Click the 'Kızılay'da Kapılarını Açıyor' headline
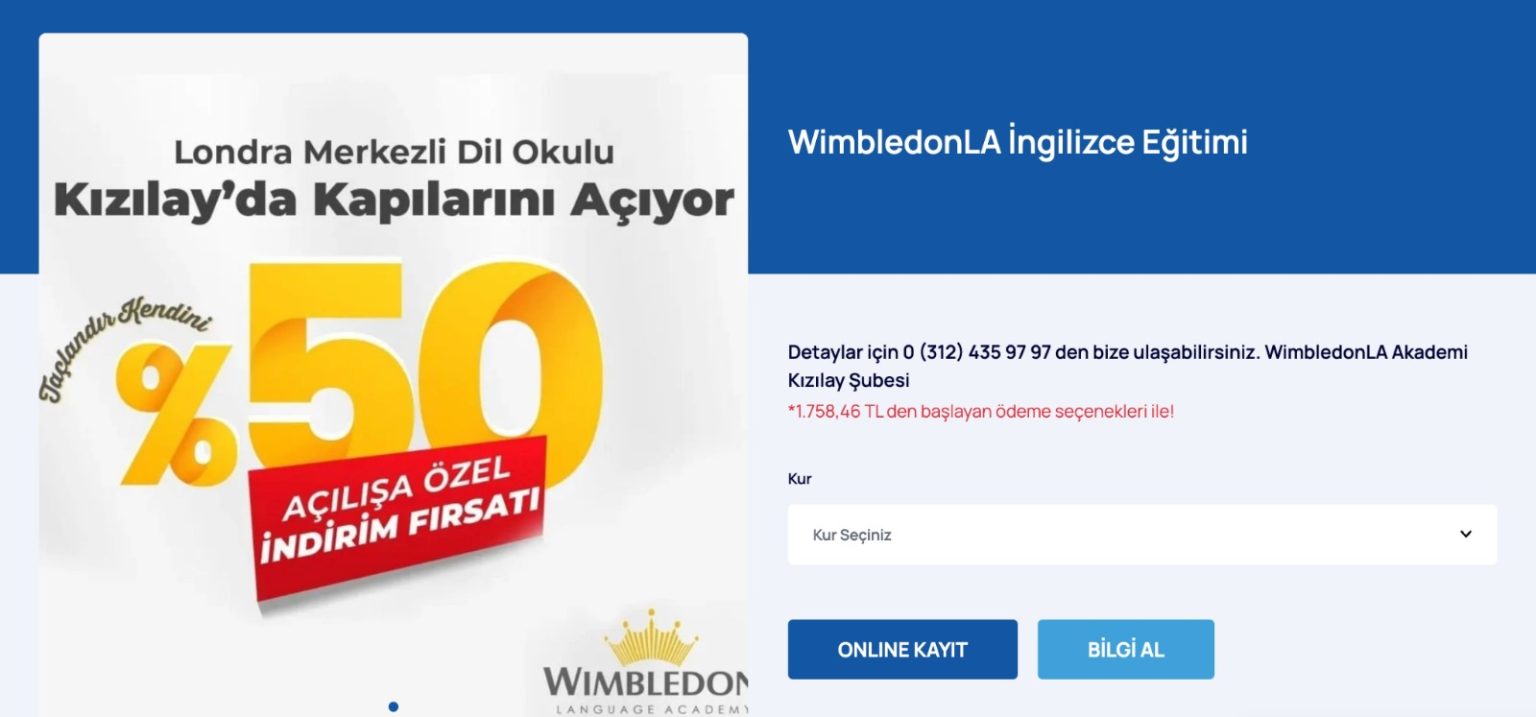Screen dimensions: 1536x717 tap(394, 200)
